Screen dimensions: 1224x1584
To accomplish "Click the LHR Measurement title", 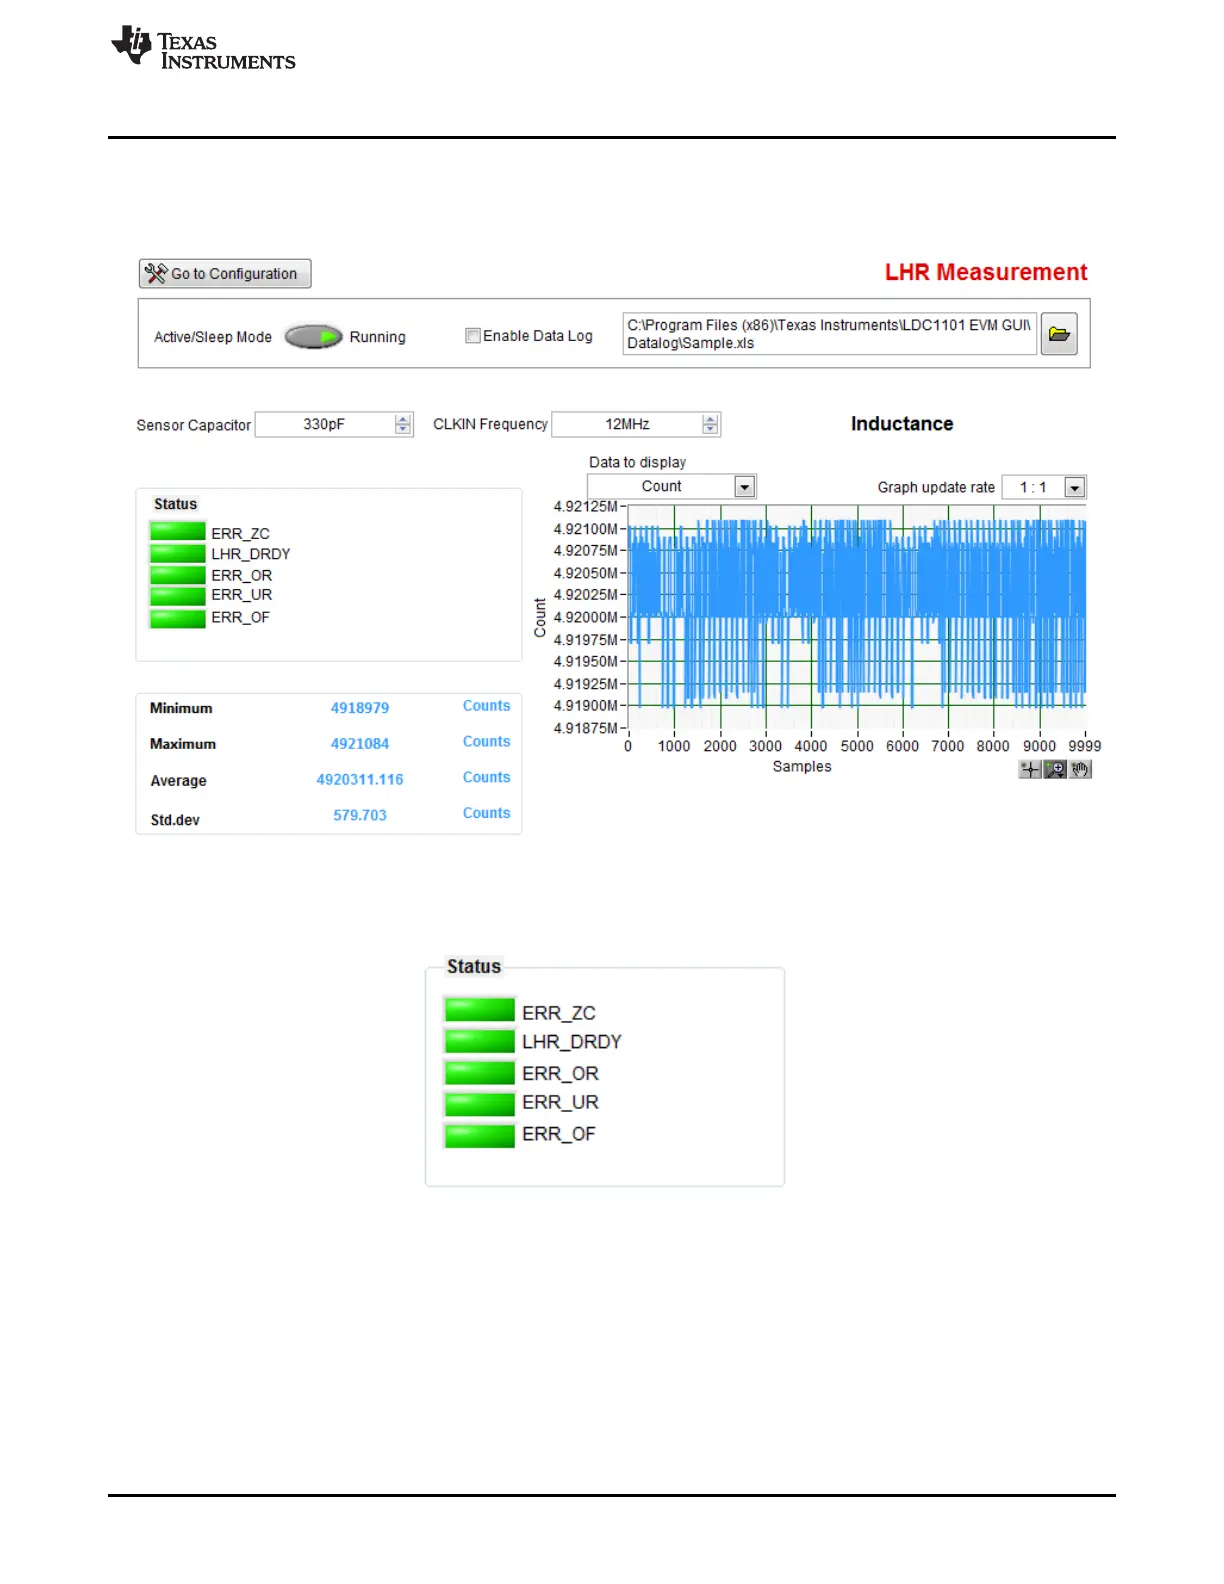I will click(x=986, y=272).
